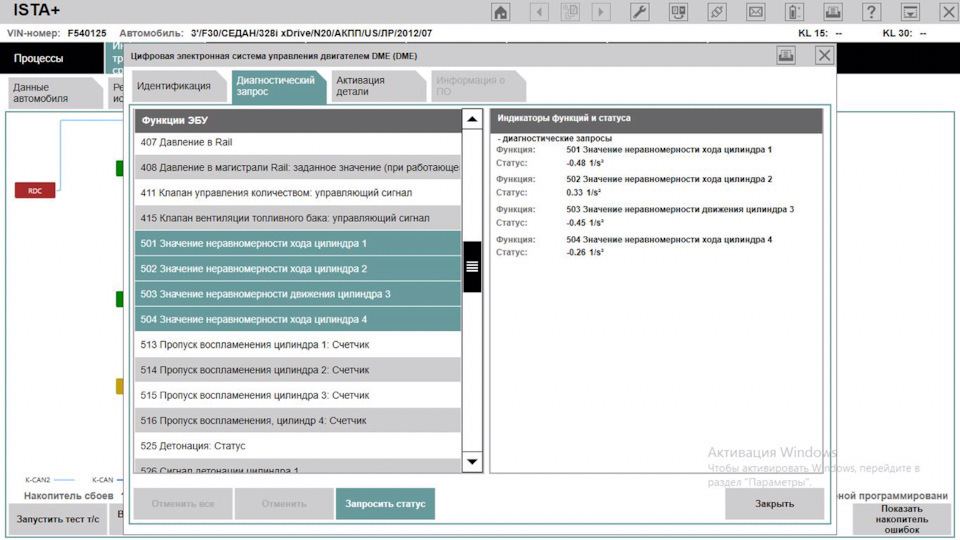Select row 411 Клапан управления количеством

298,193
